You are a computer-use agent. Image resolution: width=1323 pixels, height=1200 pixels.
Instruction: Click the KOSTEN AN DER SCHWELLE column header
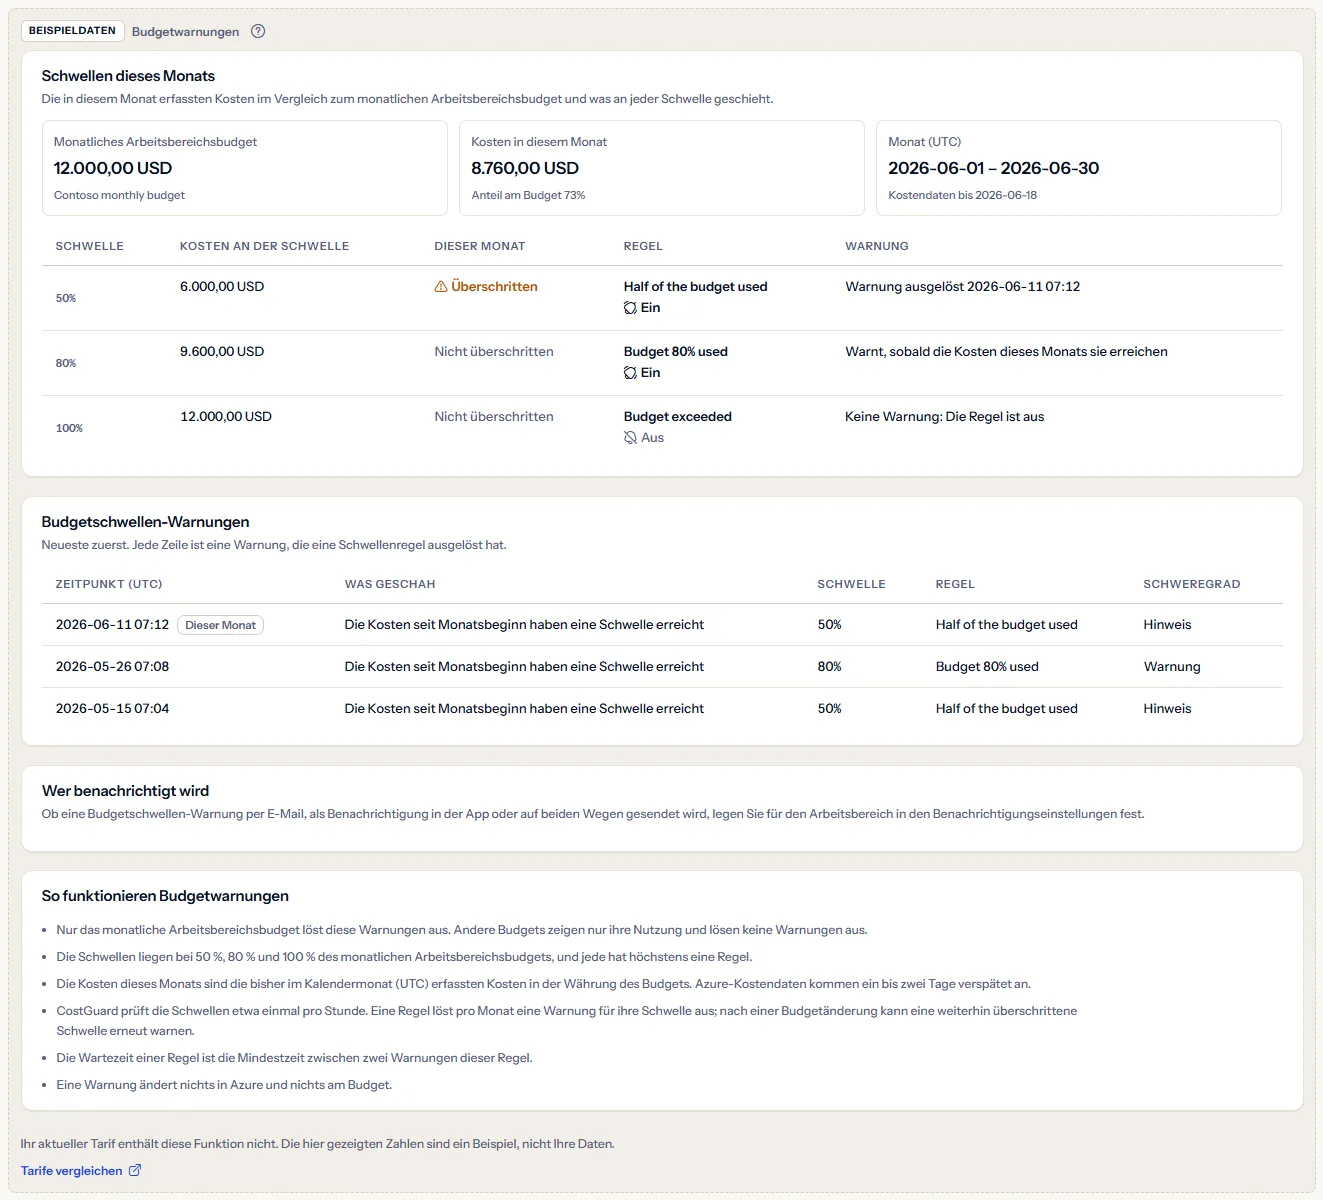click(264, 246)
